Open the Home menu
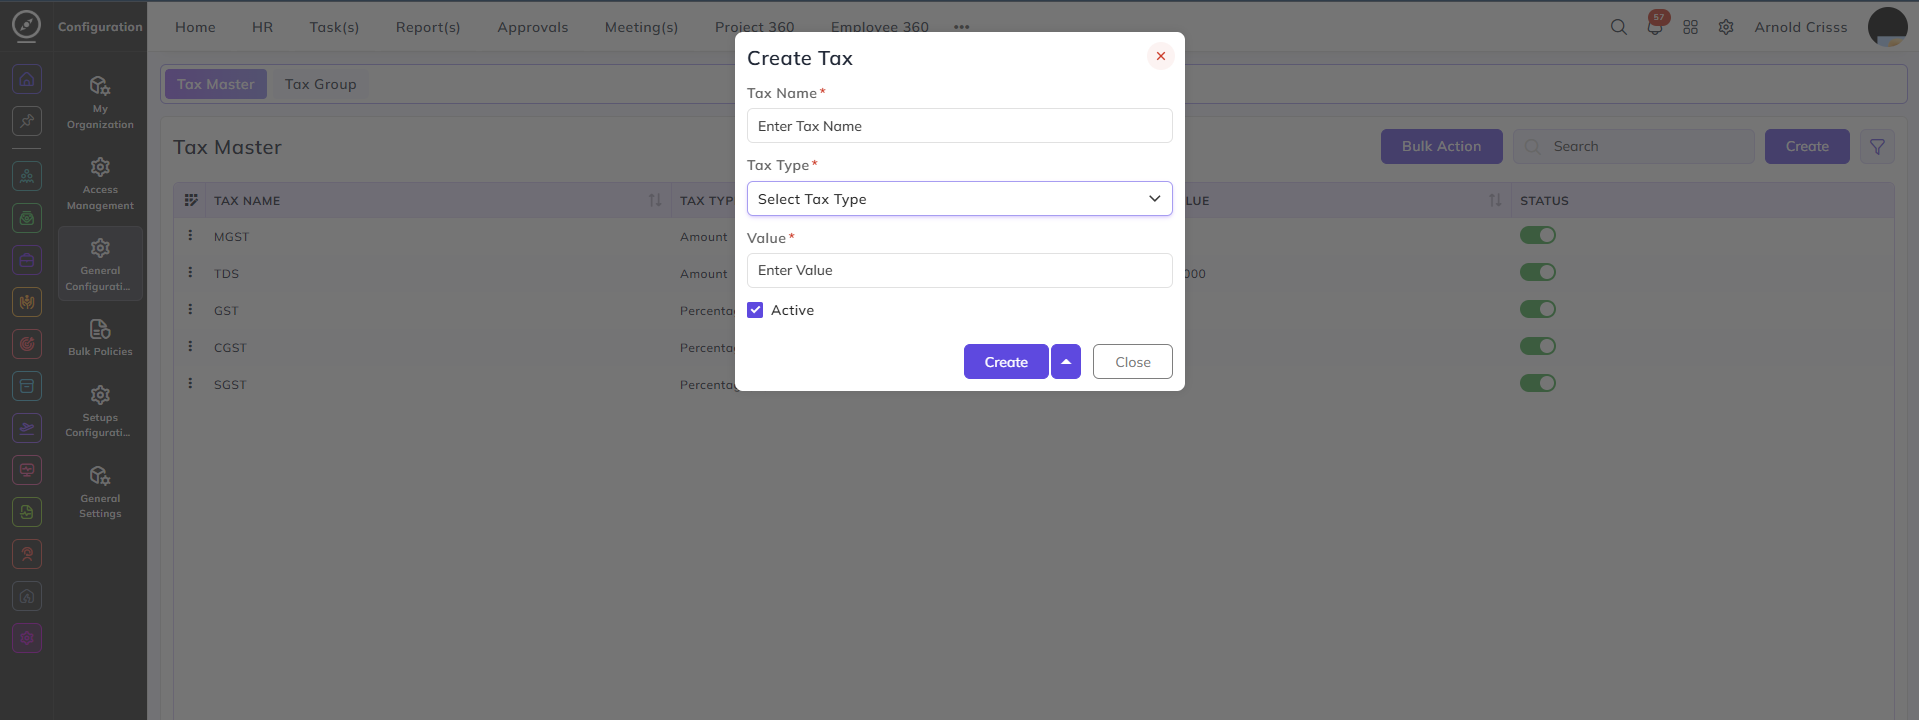 pos(195,27)
